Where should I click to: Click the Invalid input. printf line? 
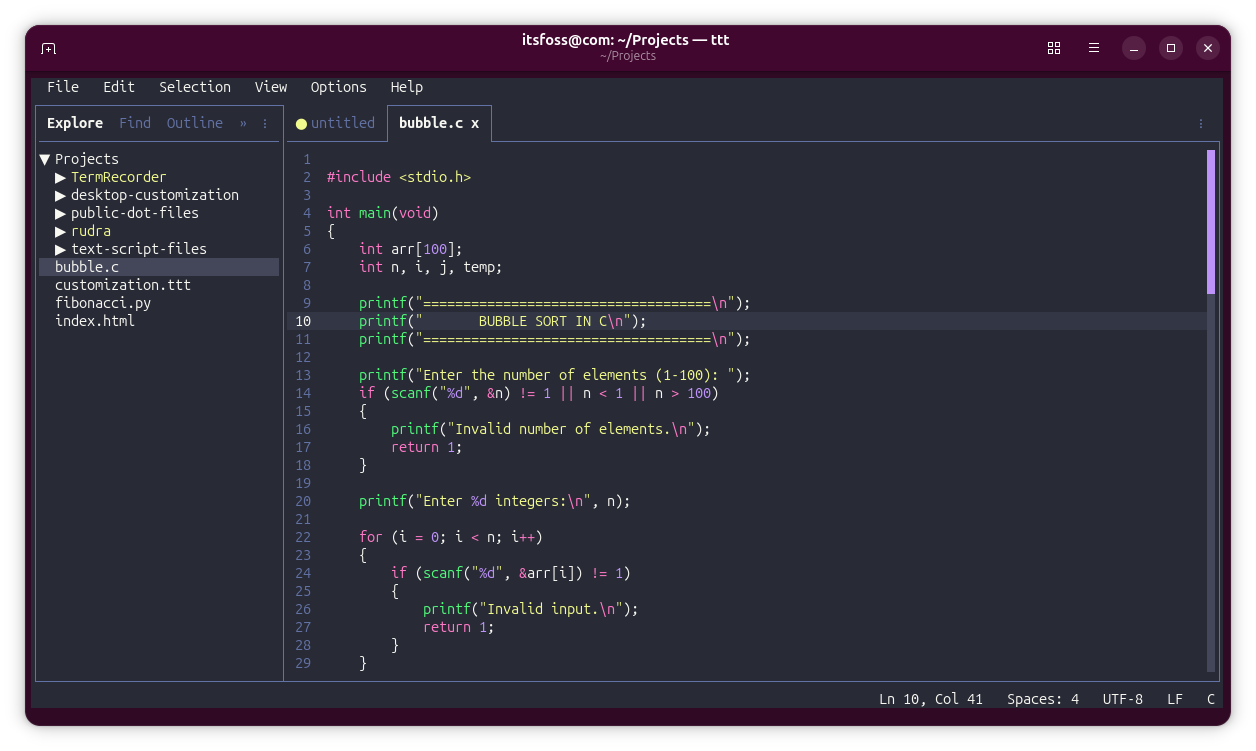531,609
